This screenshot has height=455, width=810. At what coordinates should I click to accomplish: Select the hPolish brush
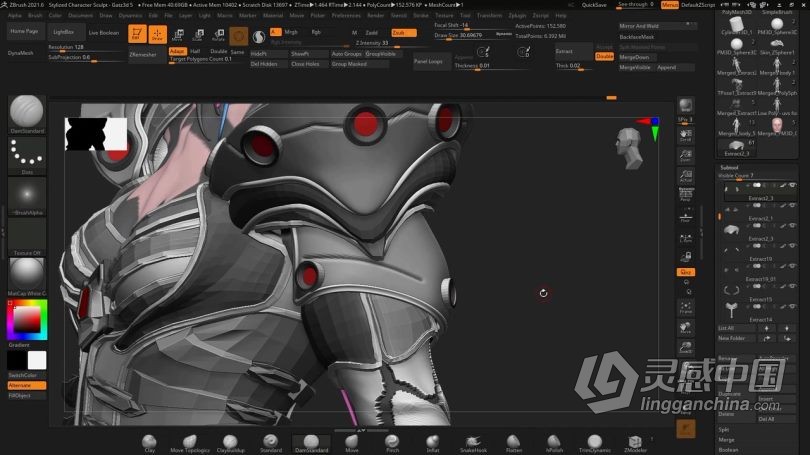[554, 443]
